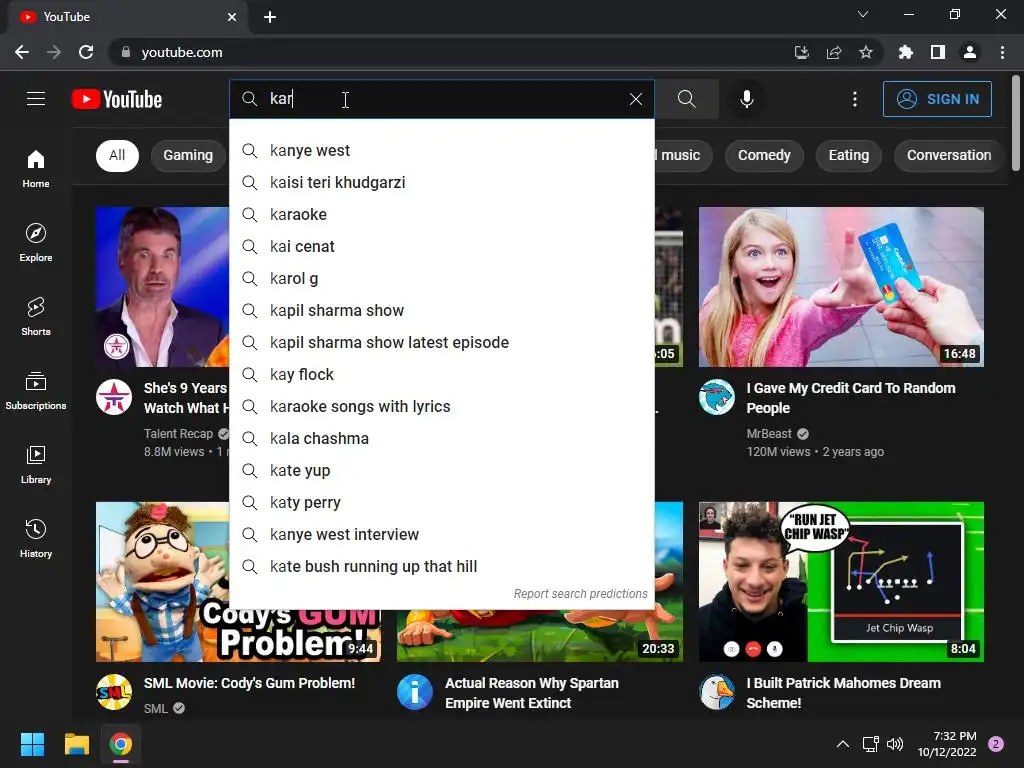This screenshot has width=1024, height=768.
Task: Choose the 'kaisi teri khudgarzi' suggestion
Action: 441,182
